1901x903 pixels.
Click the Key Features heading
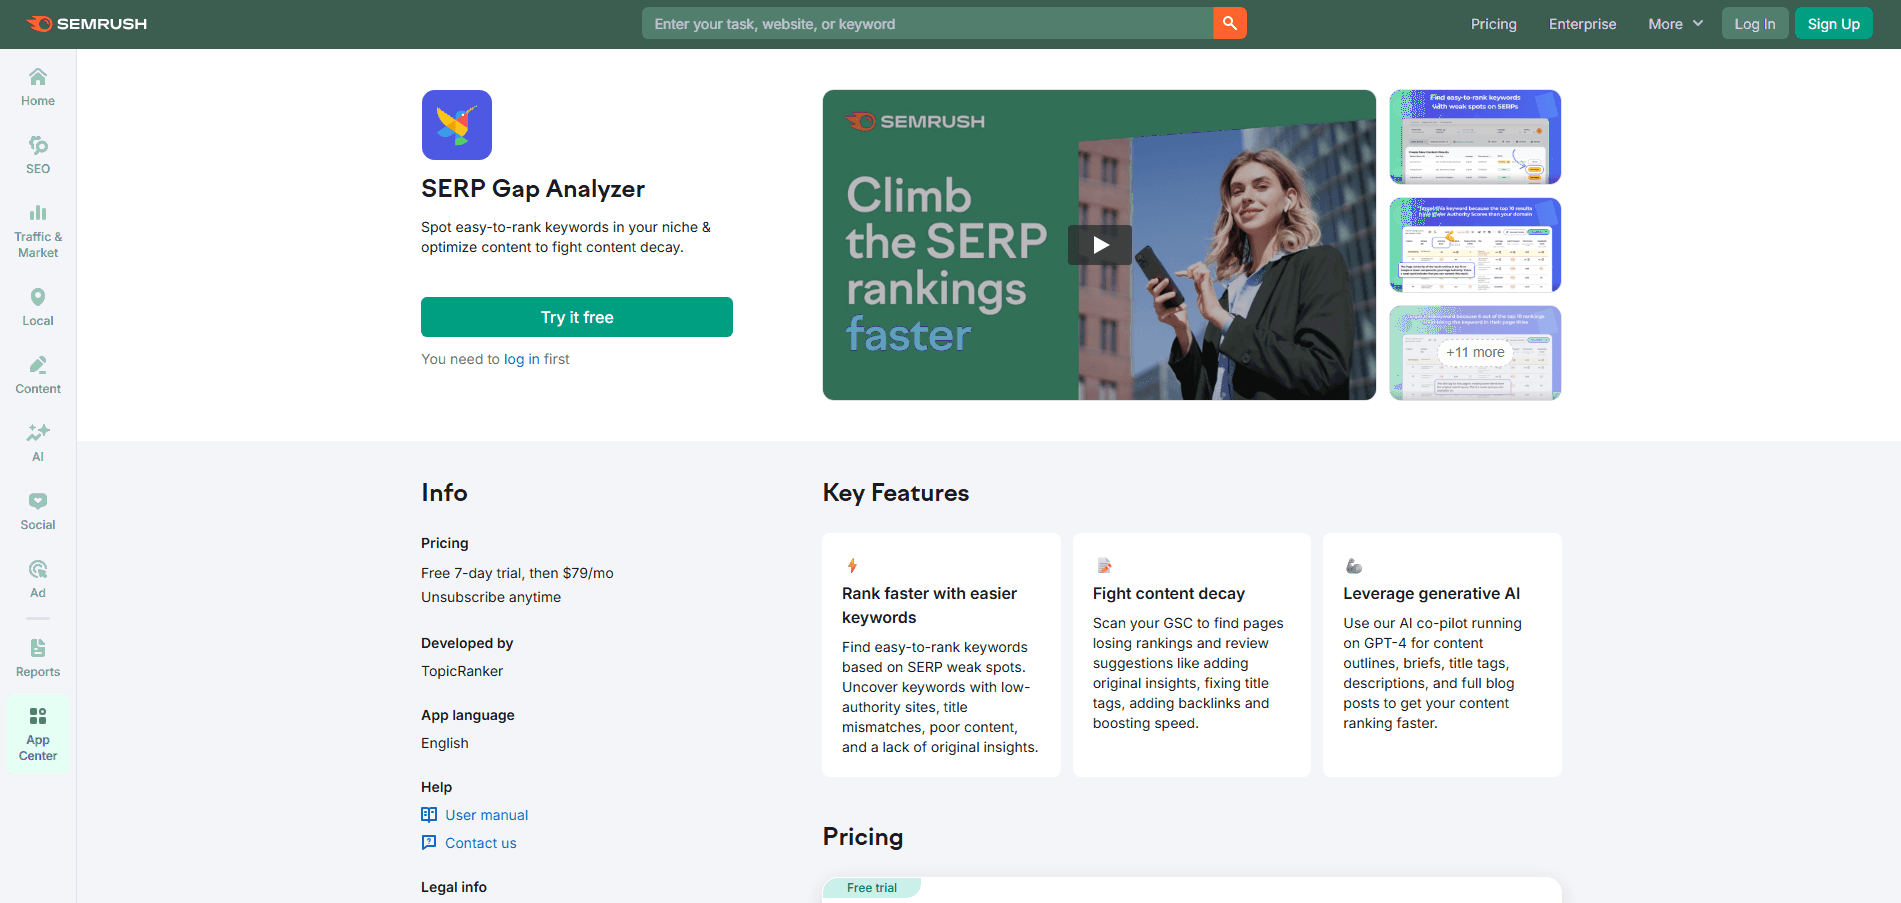point(896,493)
